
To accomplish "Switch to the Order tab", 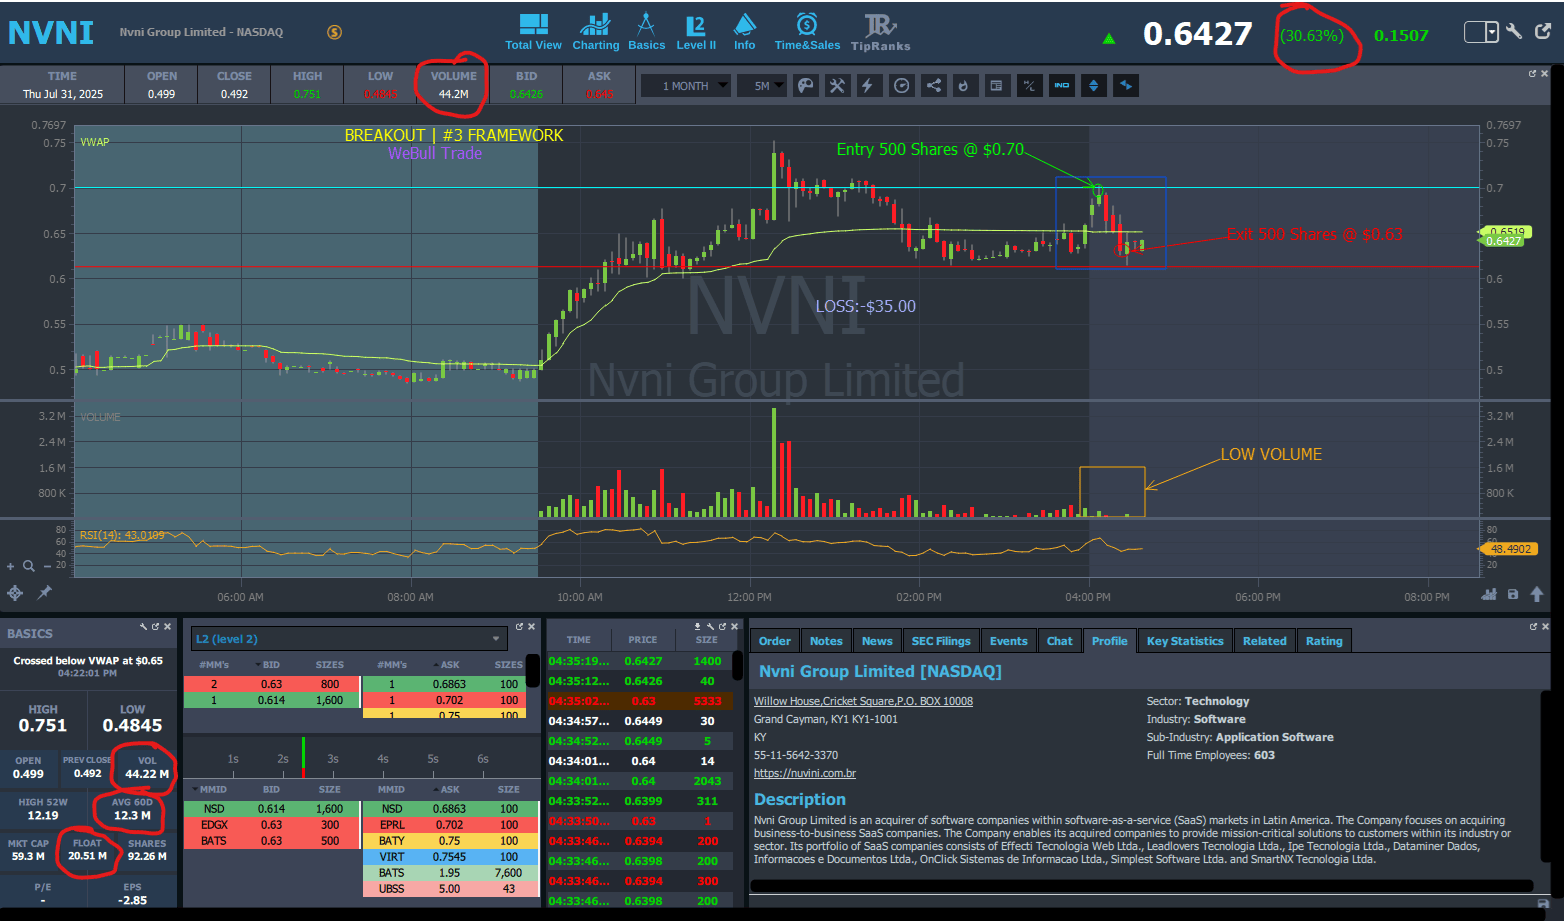I will [775, 641].
